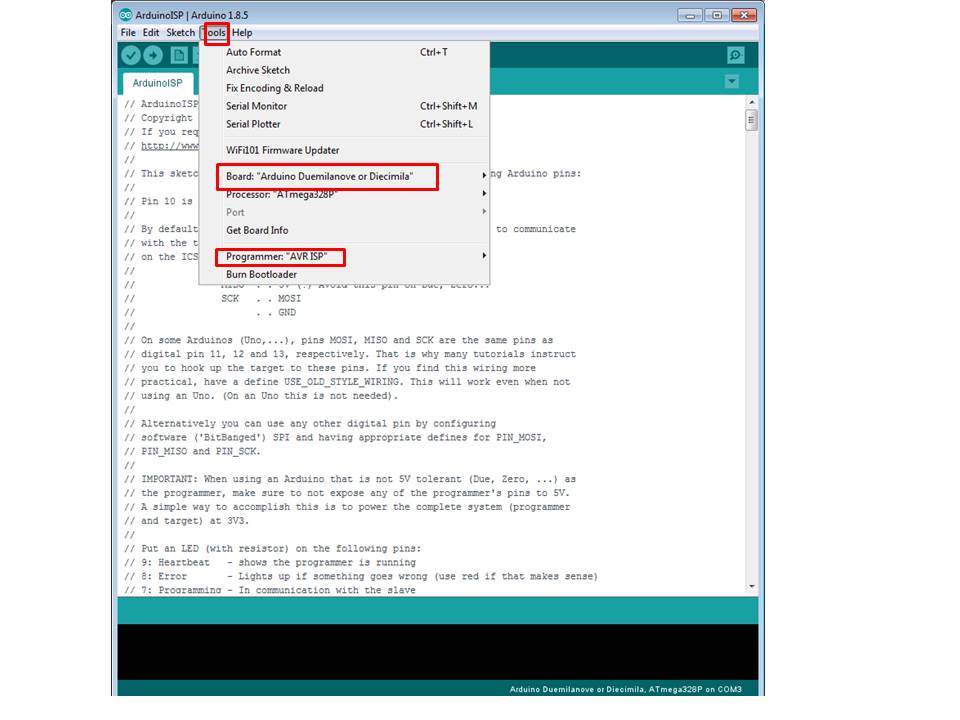Open Serial Monitor from the menu

tap(345, 106)
